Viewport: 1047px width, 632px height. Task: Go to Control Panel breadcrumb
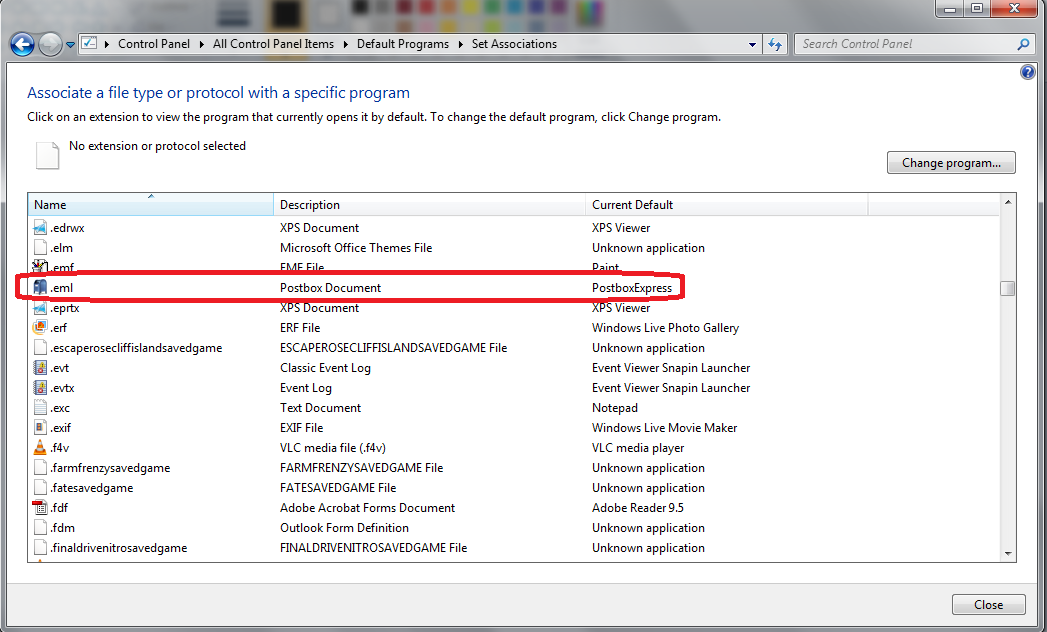click(x=154, y=44)
